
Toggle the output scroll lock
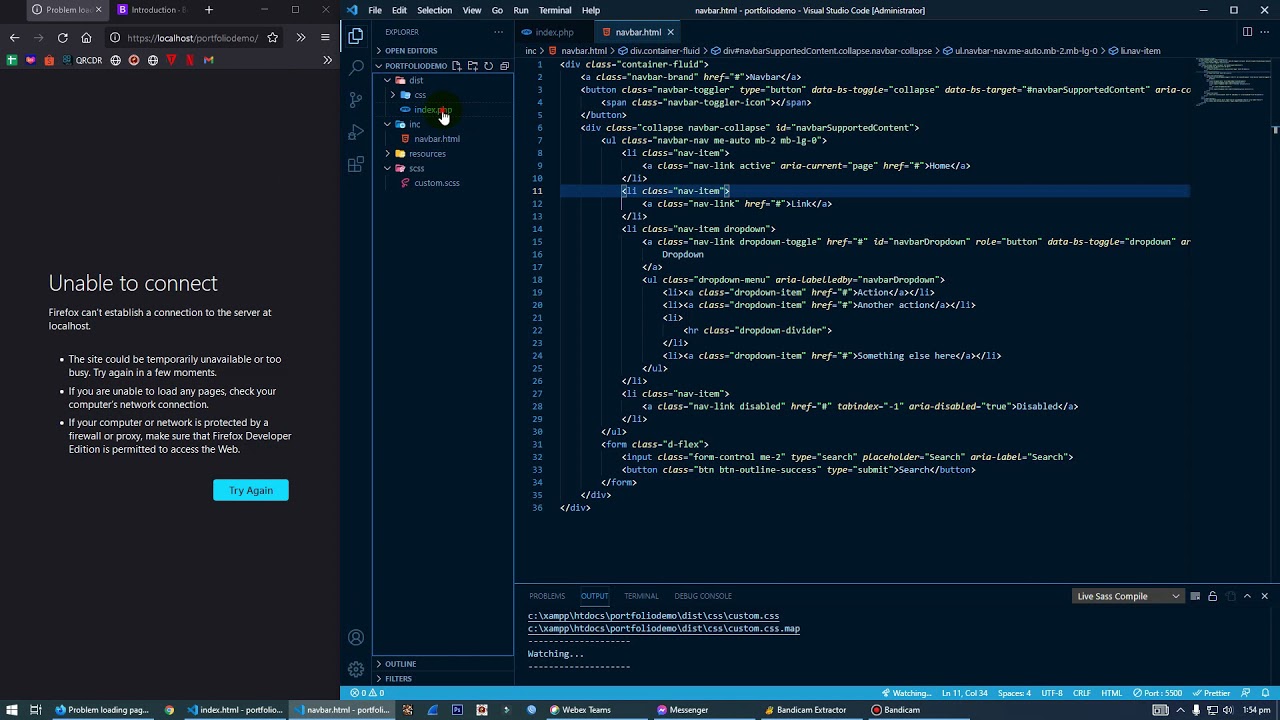[1212, 596]
